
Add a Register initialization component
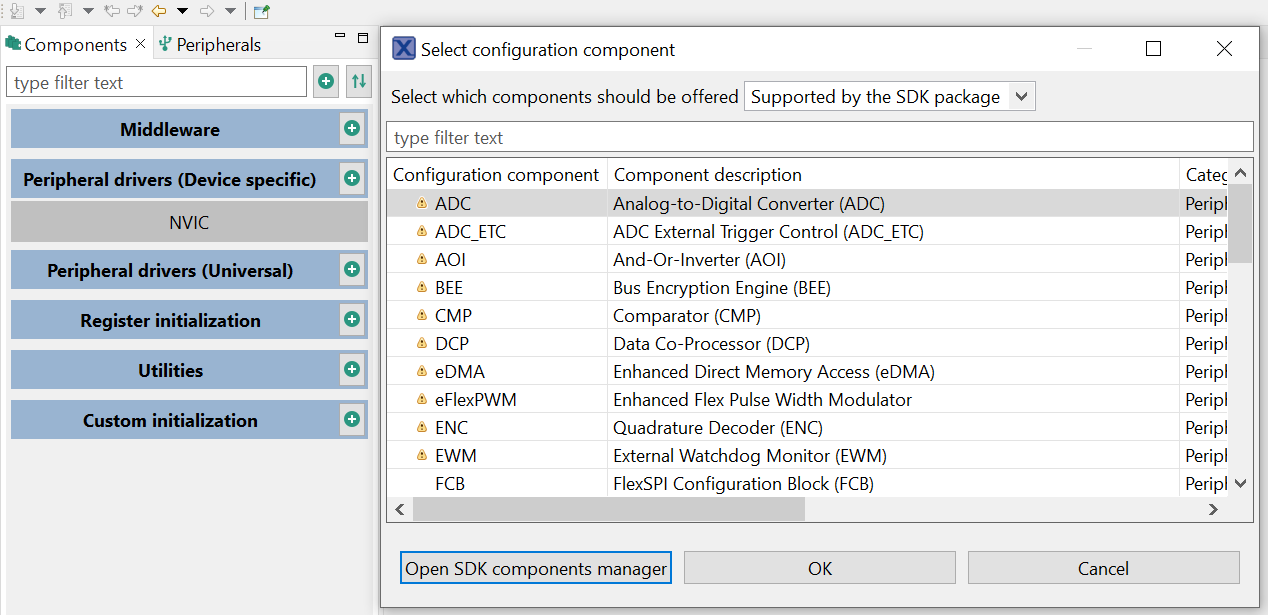352,320
